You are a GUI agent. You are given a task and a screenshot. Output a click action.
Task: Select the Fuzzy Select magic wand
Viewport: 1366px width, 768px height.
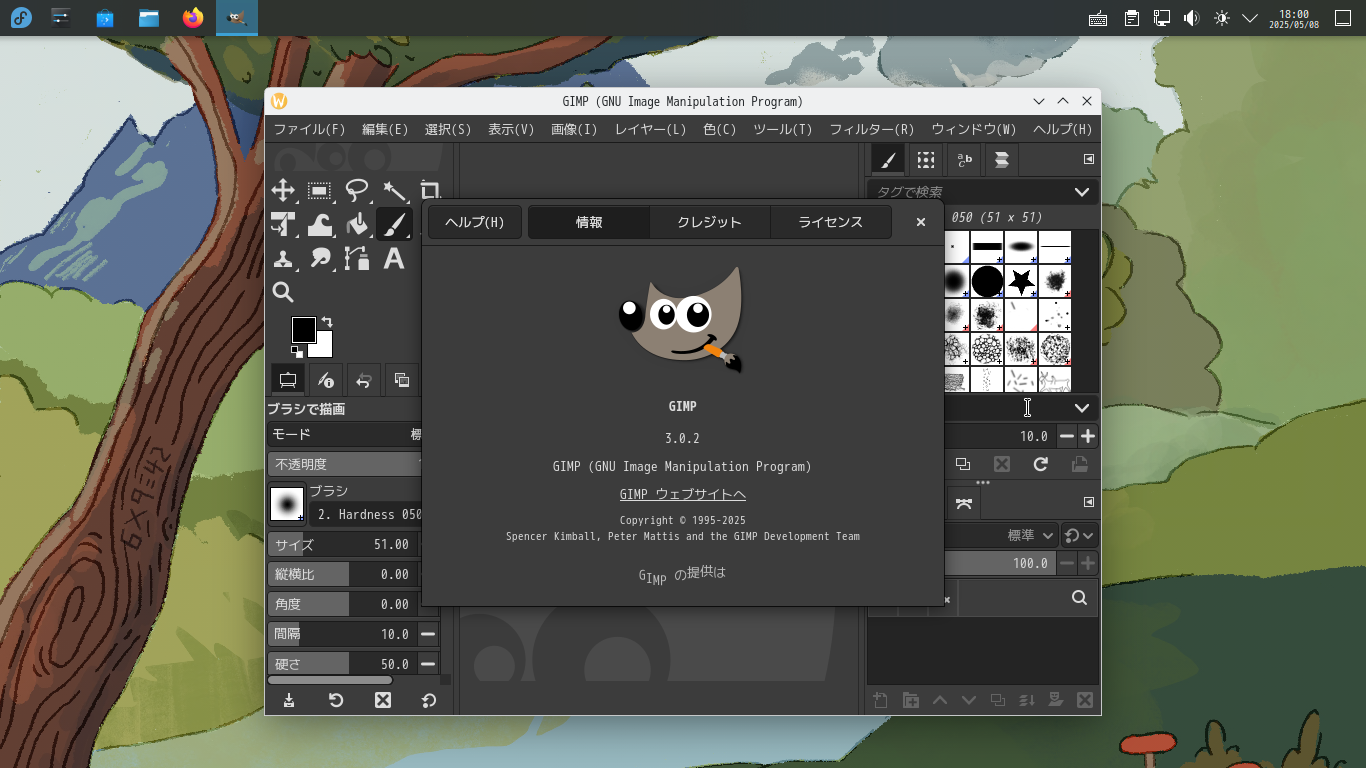pos(394,191)
